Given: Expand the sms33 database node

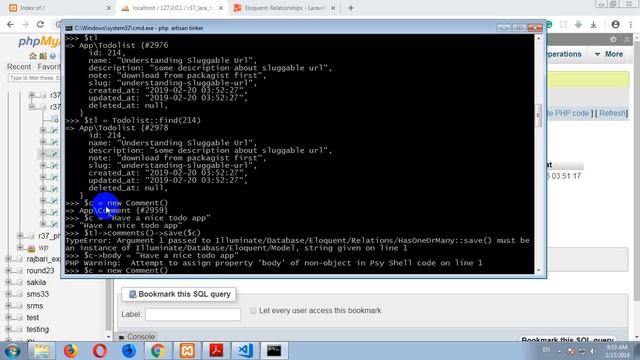Looking at the screenshot, I should click(9, 294).
